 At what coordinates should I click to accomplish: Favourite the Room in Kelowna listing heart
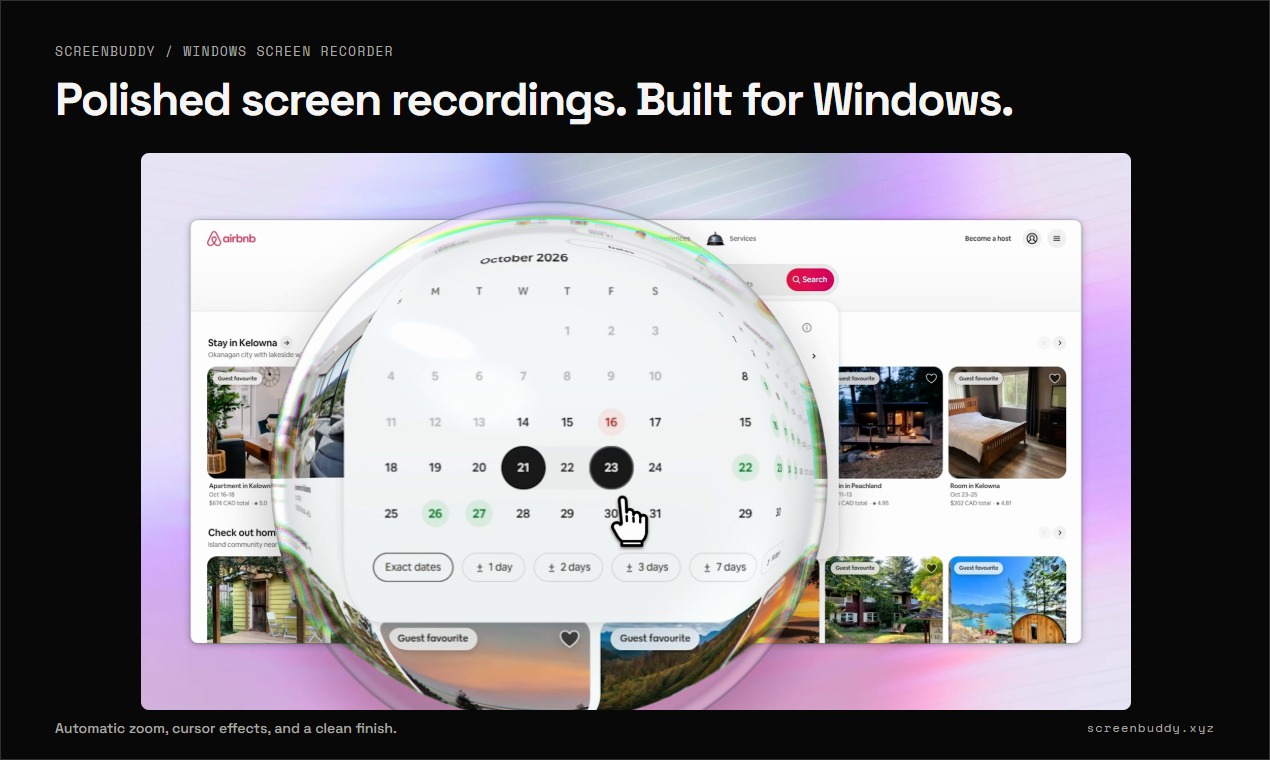click(1054, 379)
